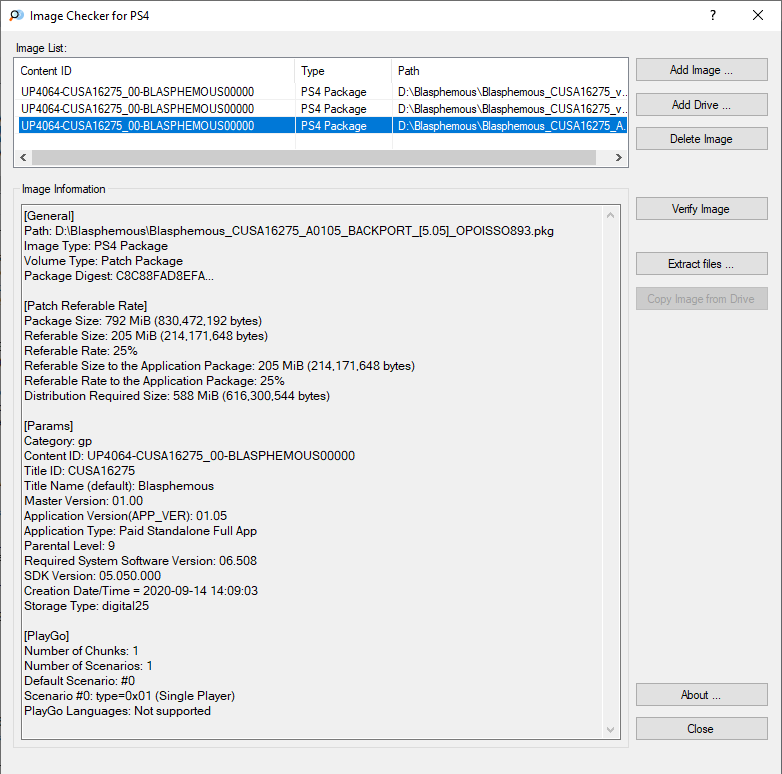Click the Path line in General section
This screenshot has width=782, height=774.
pyautogui.click(x=289, y=231)
